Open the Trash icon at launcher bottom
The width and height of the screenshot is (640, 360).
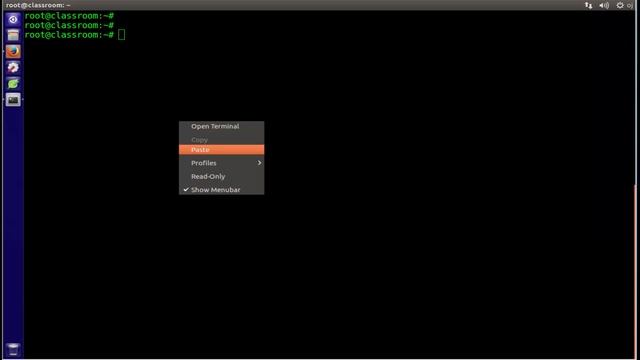click(x=13, y=349)
